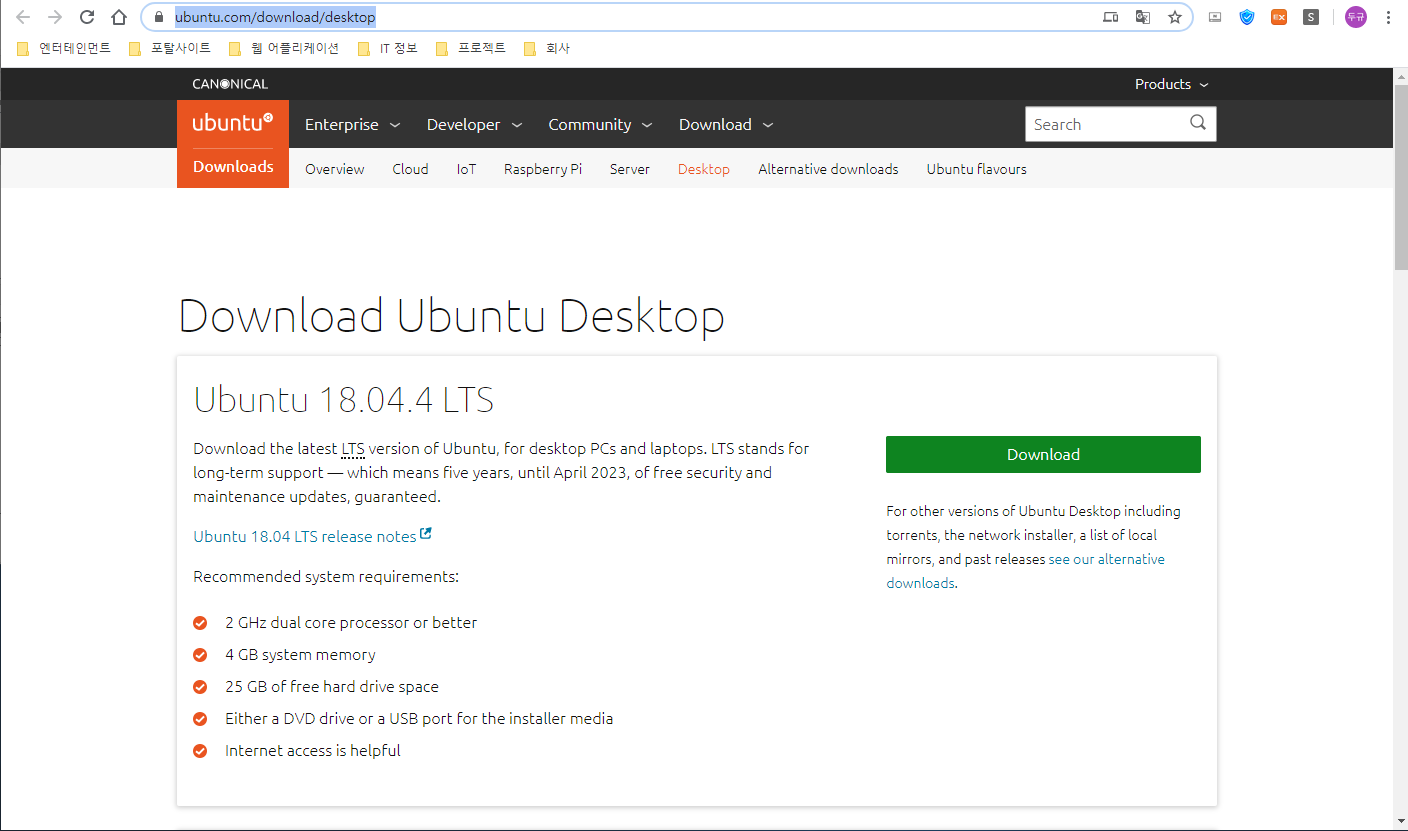Click 'Recommended system requirements:' text
Screen dimensions: 1408x831
[x=326, y=576]
